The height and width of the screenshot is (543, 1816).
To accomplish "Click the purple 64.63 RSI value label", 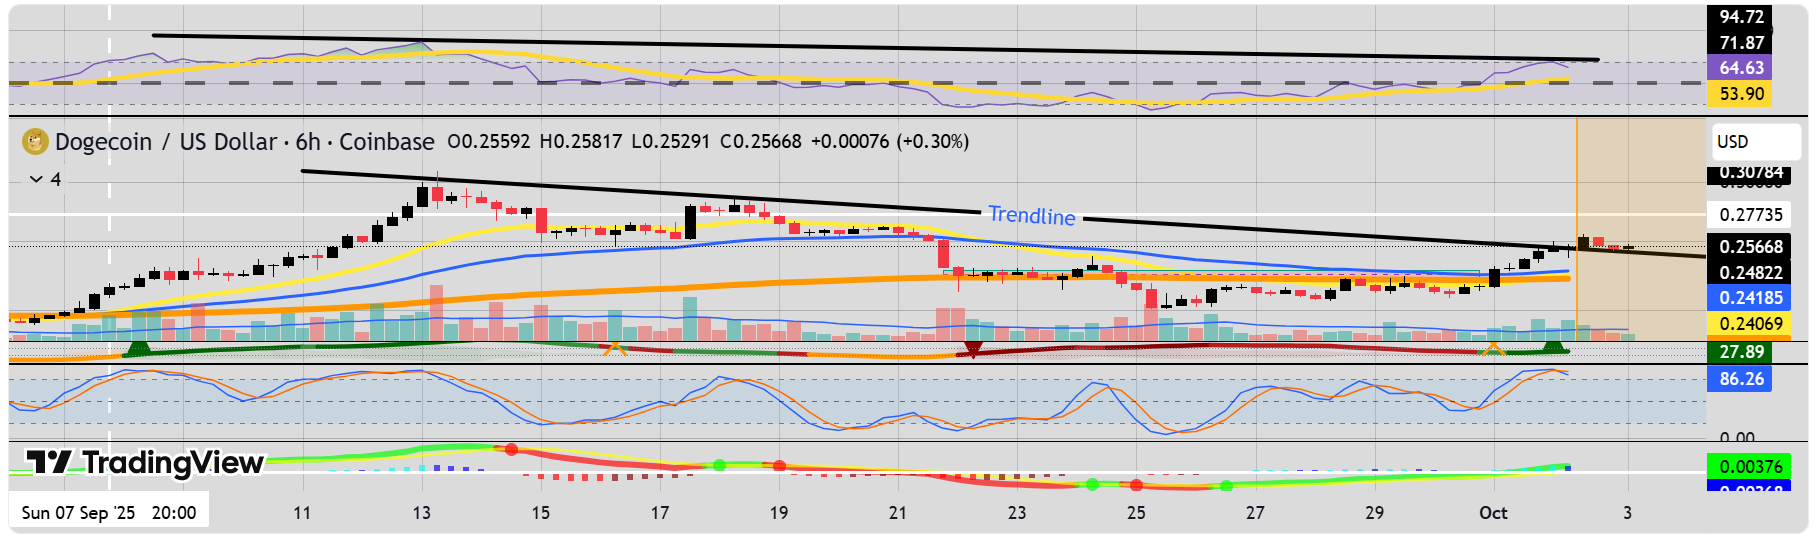I will (1740, 68).
